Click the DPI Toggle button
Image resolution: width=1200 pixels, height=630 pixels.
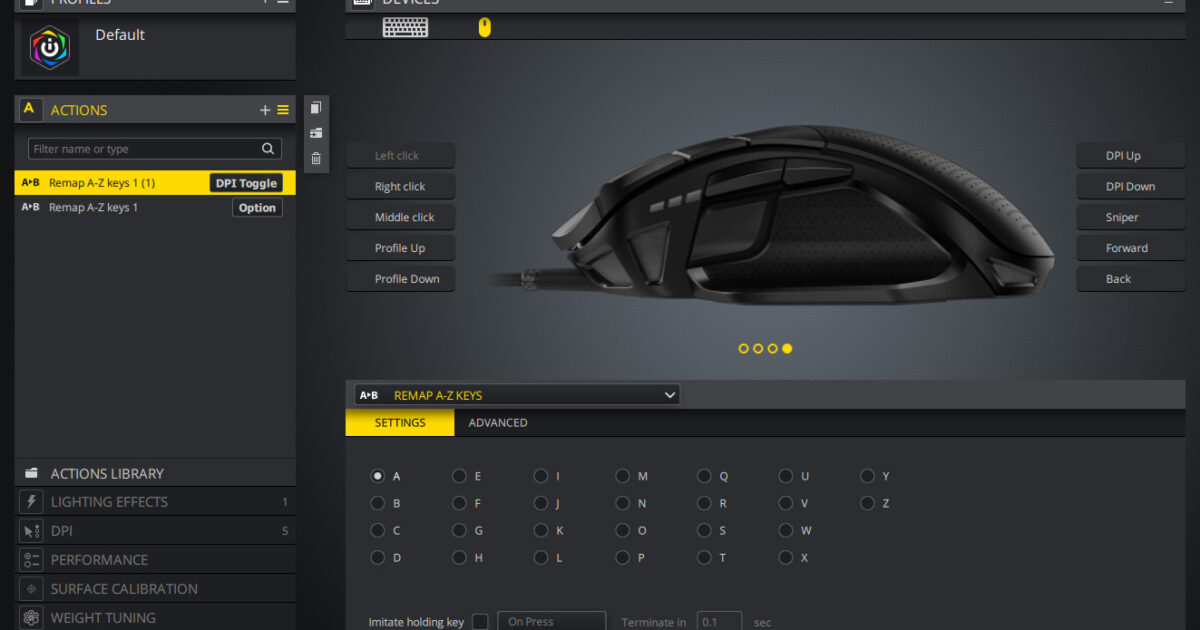(x=246, y=182)
